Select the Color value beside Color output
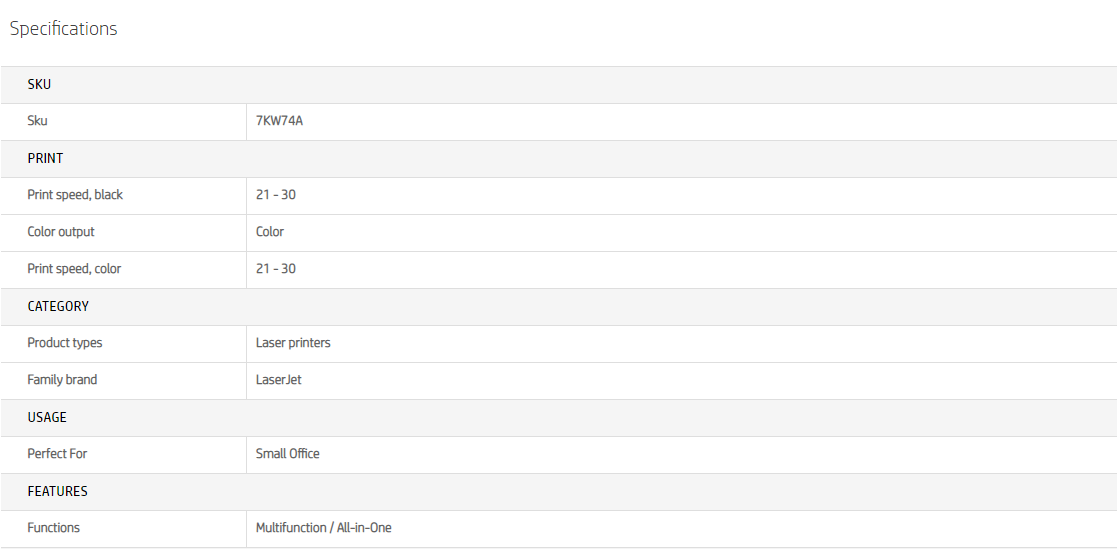Screen dimensions: 1117x549 tap(270, 232)
